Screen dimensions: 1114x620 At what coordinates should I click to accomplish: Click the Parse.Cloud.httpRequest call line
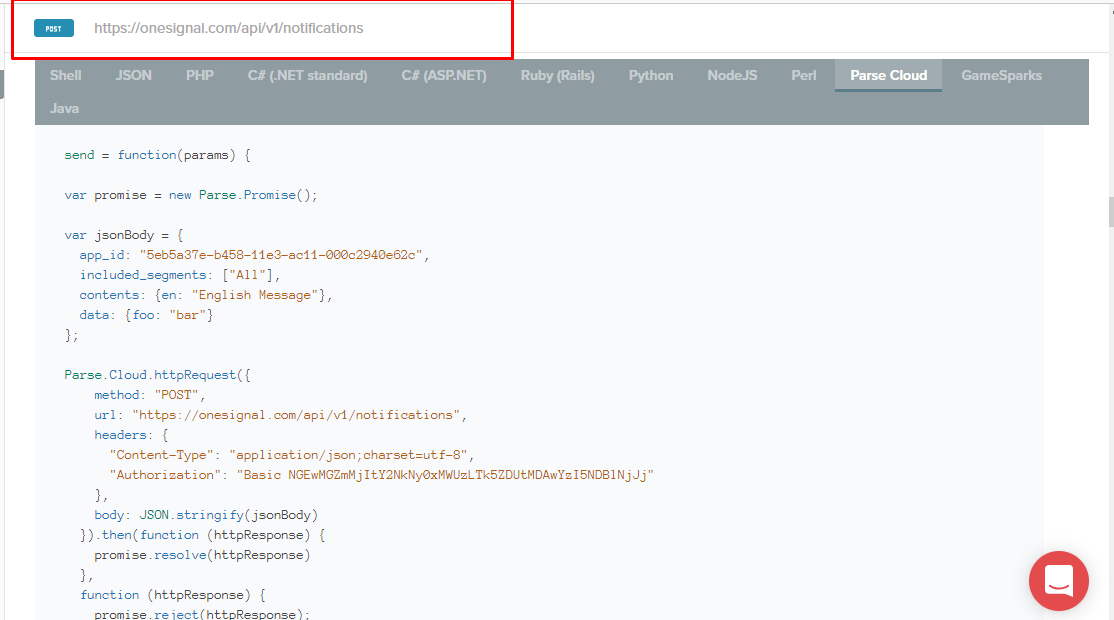tap(157, 375)
